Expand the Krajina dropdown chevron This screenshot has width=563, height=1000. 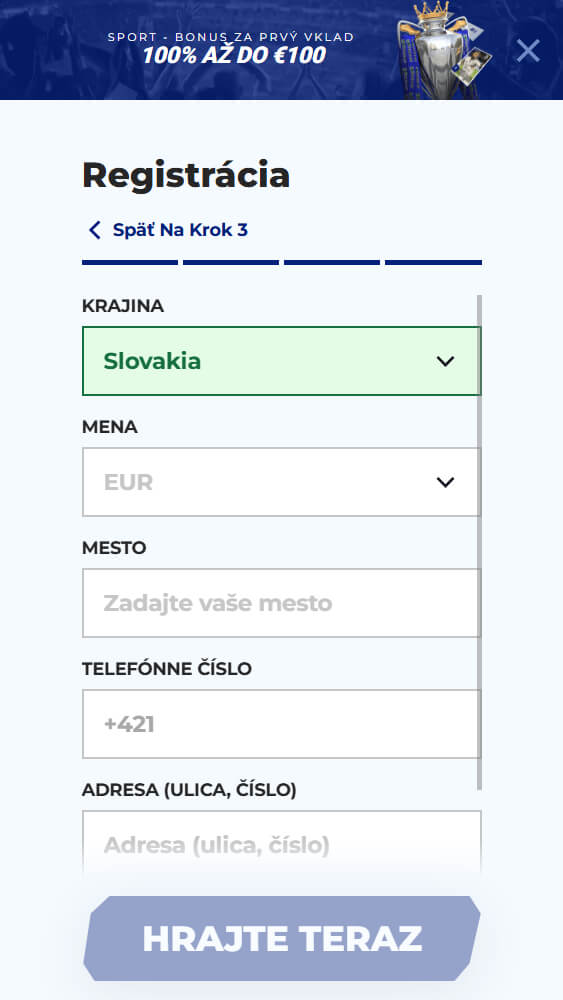point(445,361)
